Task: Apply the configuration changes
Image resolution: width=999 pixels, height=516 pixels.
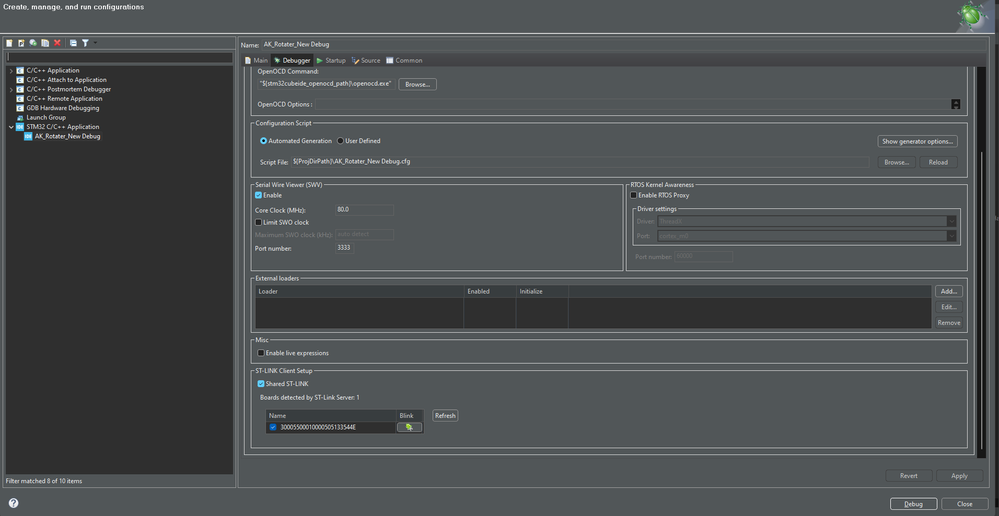Action: point(959,476)
